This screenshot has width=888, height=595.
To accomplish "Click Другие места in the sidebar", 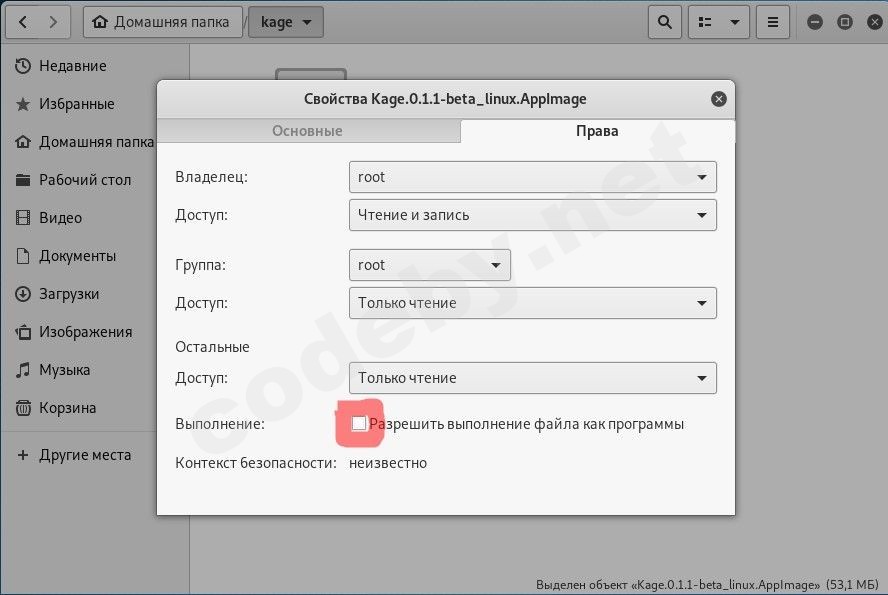I will (78, 455).
